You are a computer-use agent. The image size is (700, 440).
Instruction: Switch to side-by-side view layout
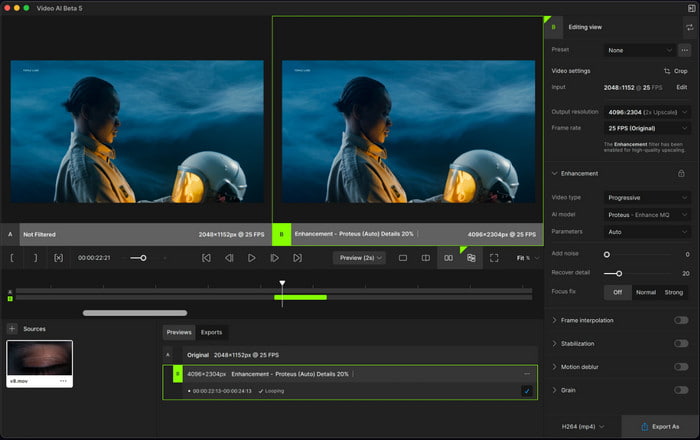(x=448, y=258)
